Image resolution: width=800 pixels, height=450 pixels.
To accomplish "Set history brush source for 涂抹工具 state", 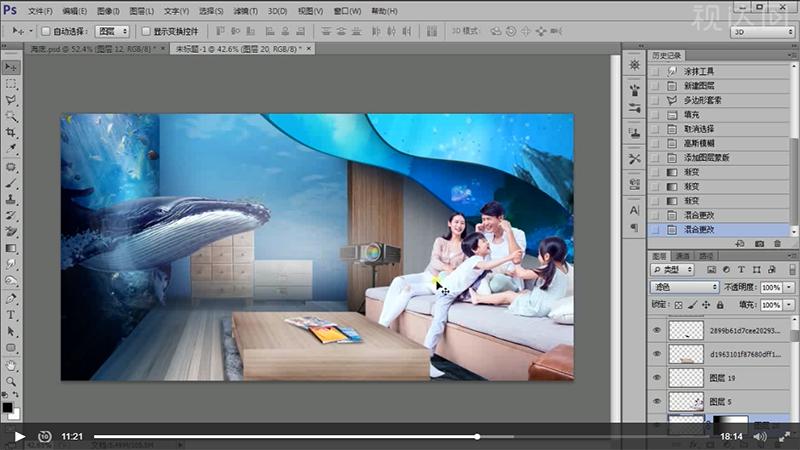I will 655,71.
